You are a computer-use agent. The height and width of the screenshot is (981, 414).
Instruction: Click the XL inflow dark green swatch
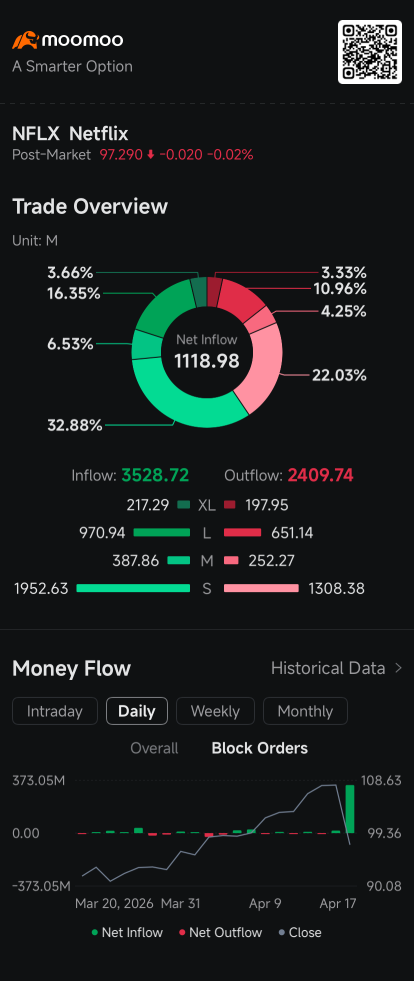click(x=183, y=505)
